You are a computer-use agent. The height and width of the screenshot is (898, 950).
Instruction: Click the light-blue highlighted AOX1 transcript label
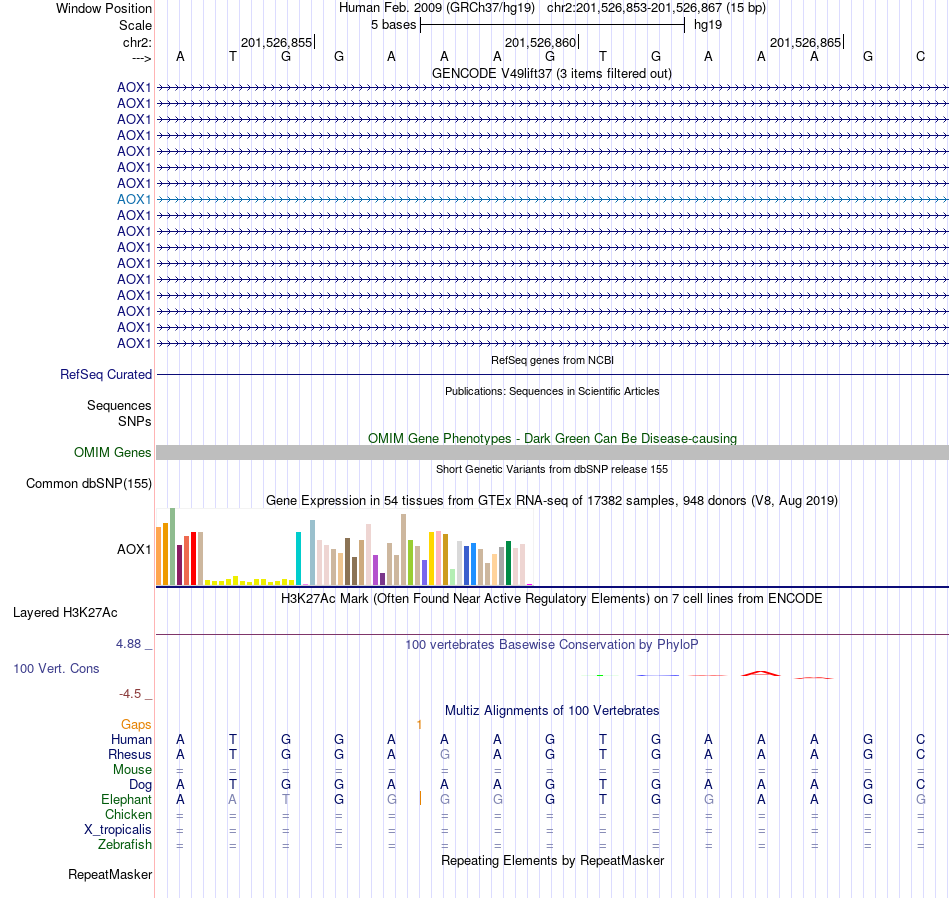pos(134,199)
